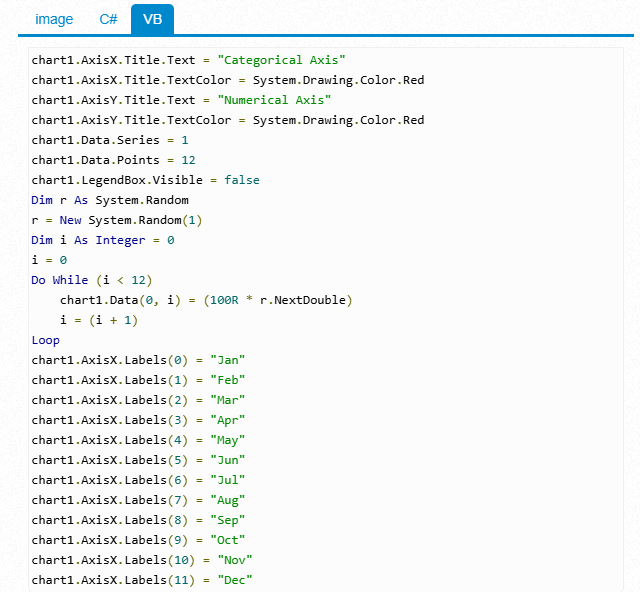This screenshot has height=592, width=640.
Task: Switch to the image tab
Action: point(54,19)
